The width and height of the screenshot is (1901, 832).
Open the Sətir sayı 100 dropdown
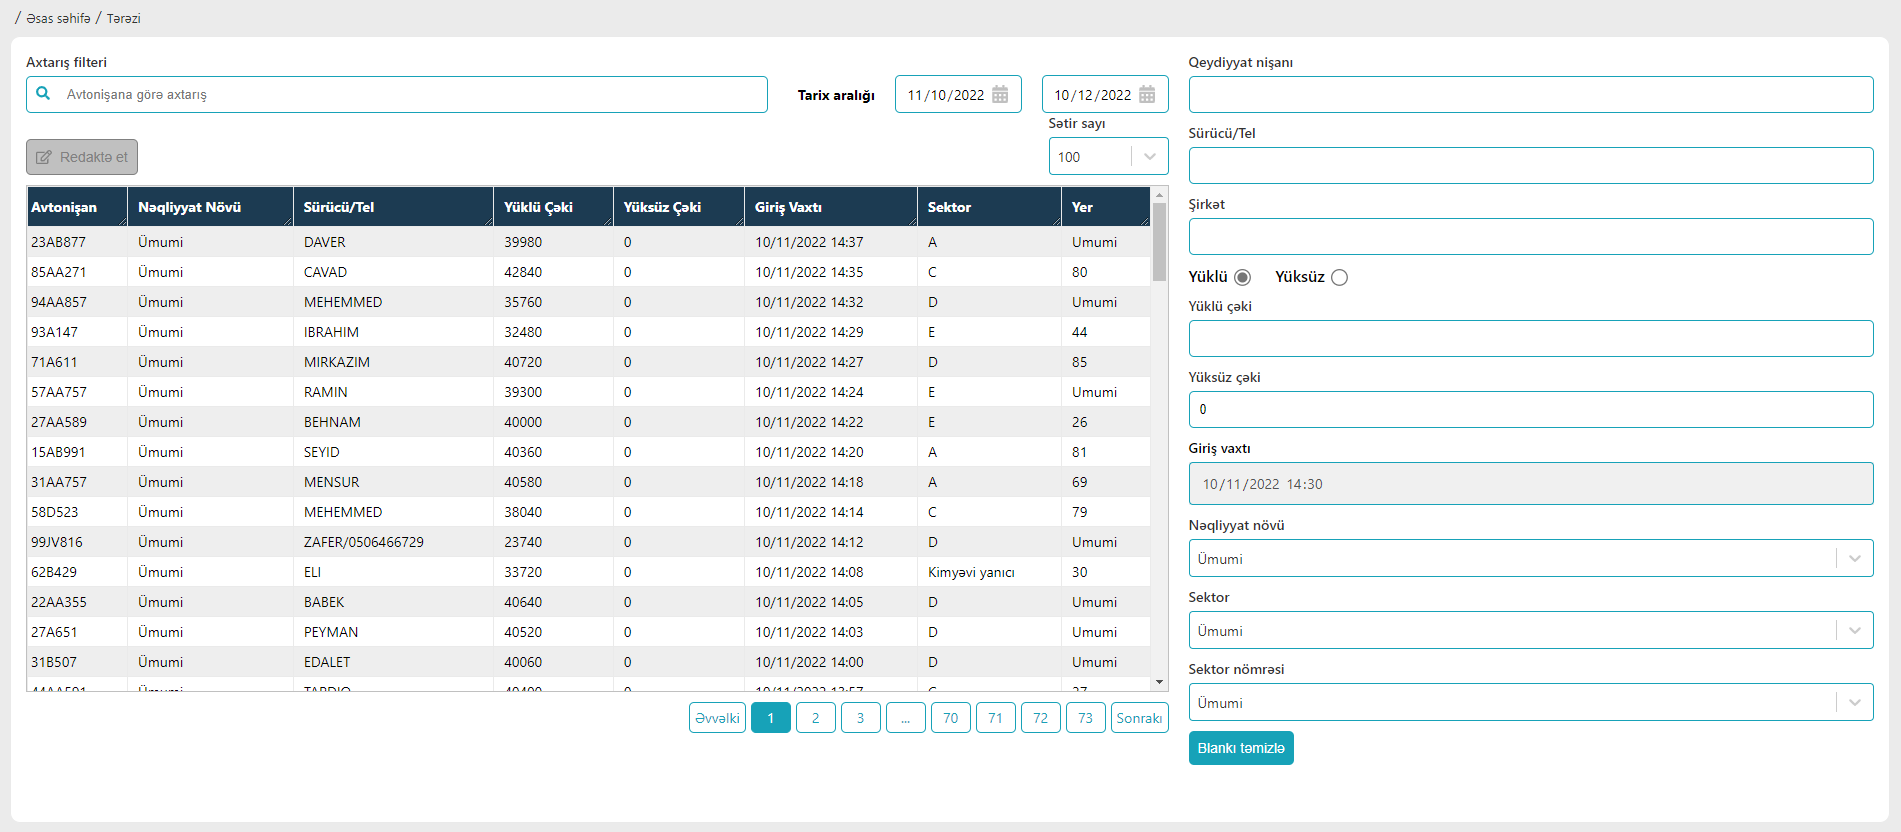point(1108,156)
